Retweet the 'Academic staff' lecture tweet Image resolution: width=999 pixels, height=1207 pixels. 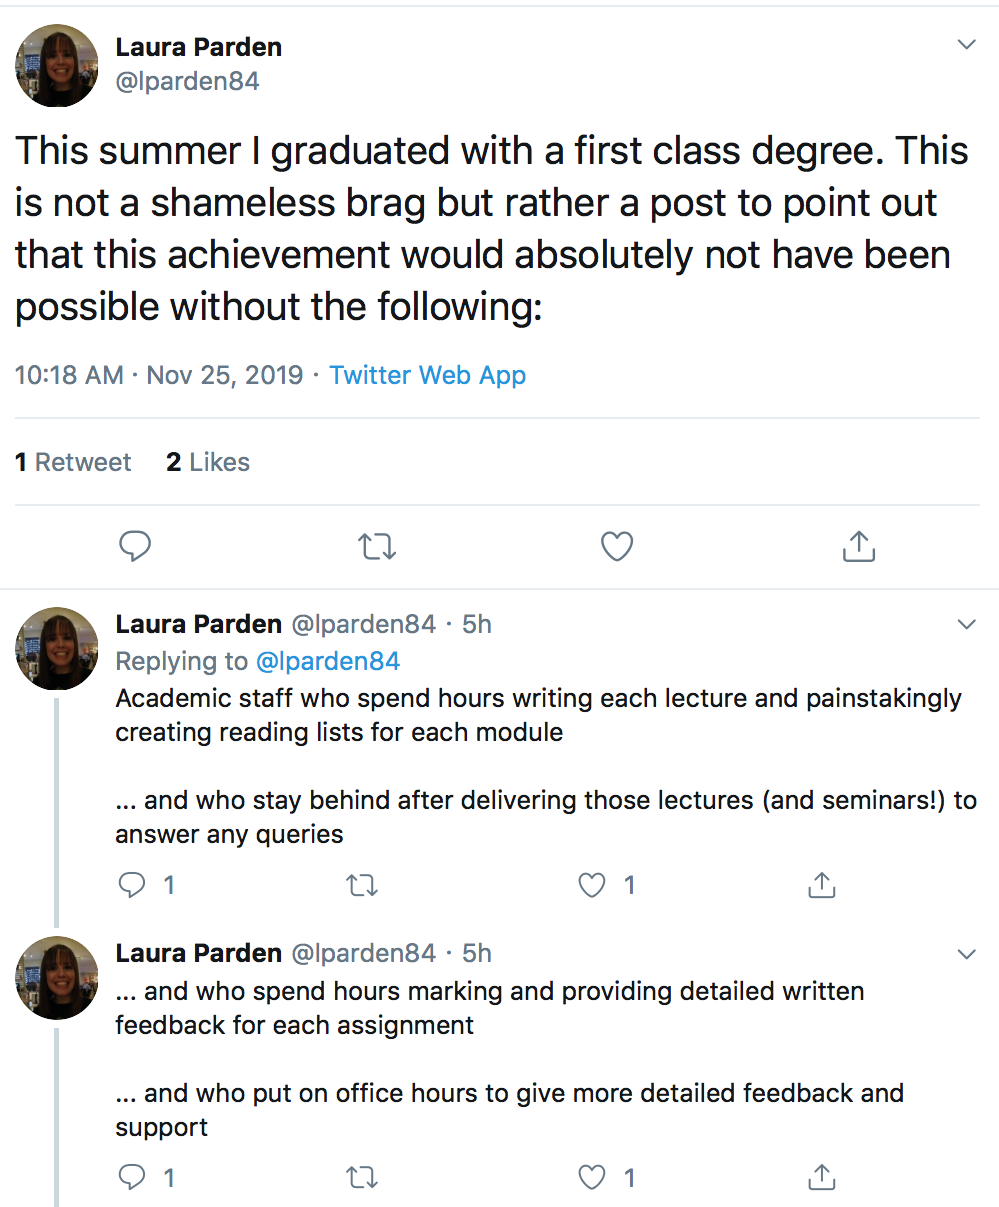click(x=362, y=885)
